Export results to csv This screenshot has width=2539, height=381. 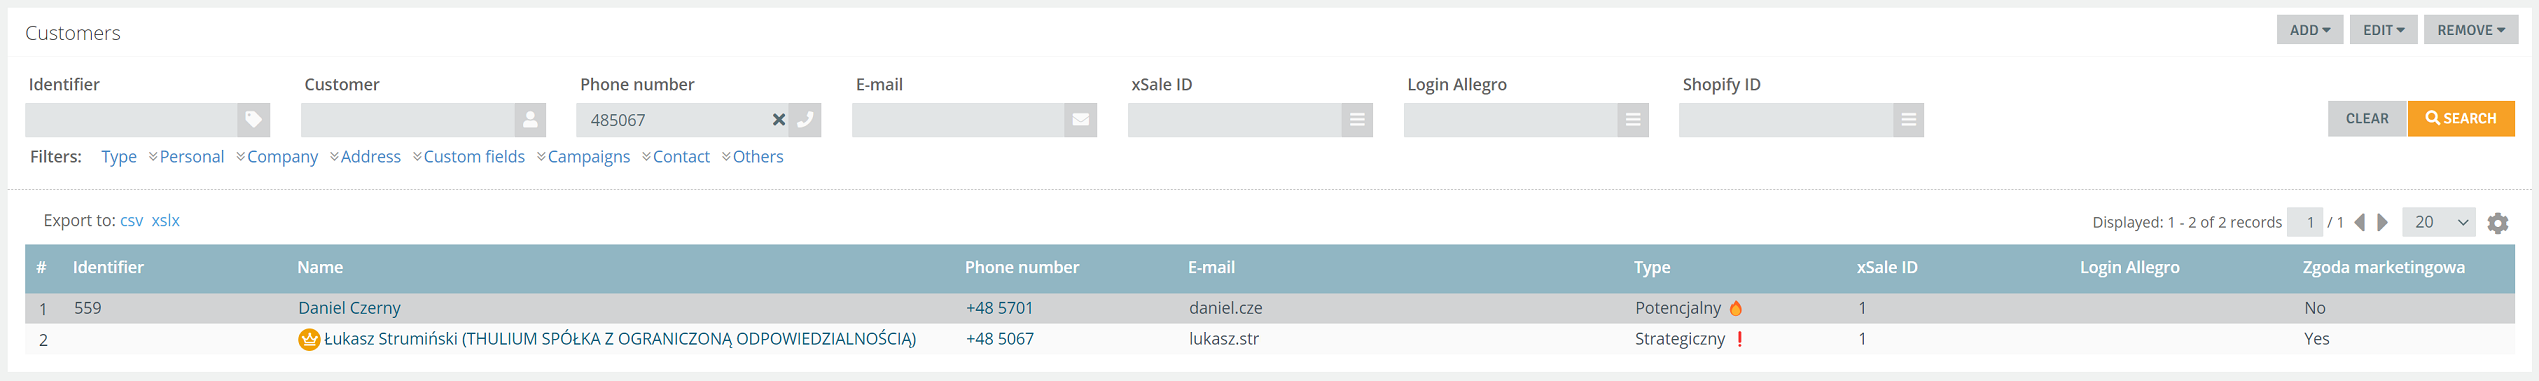(131, 221)
